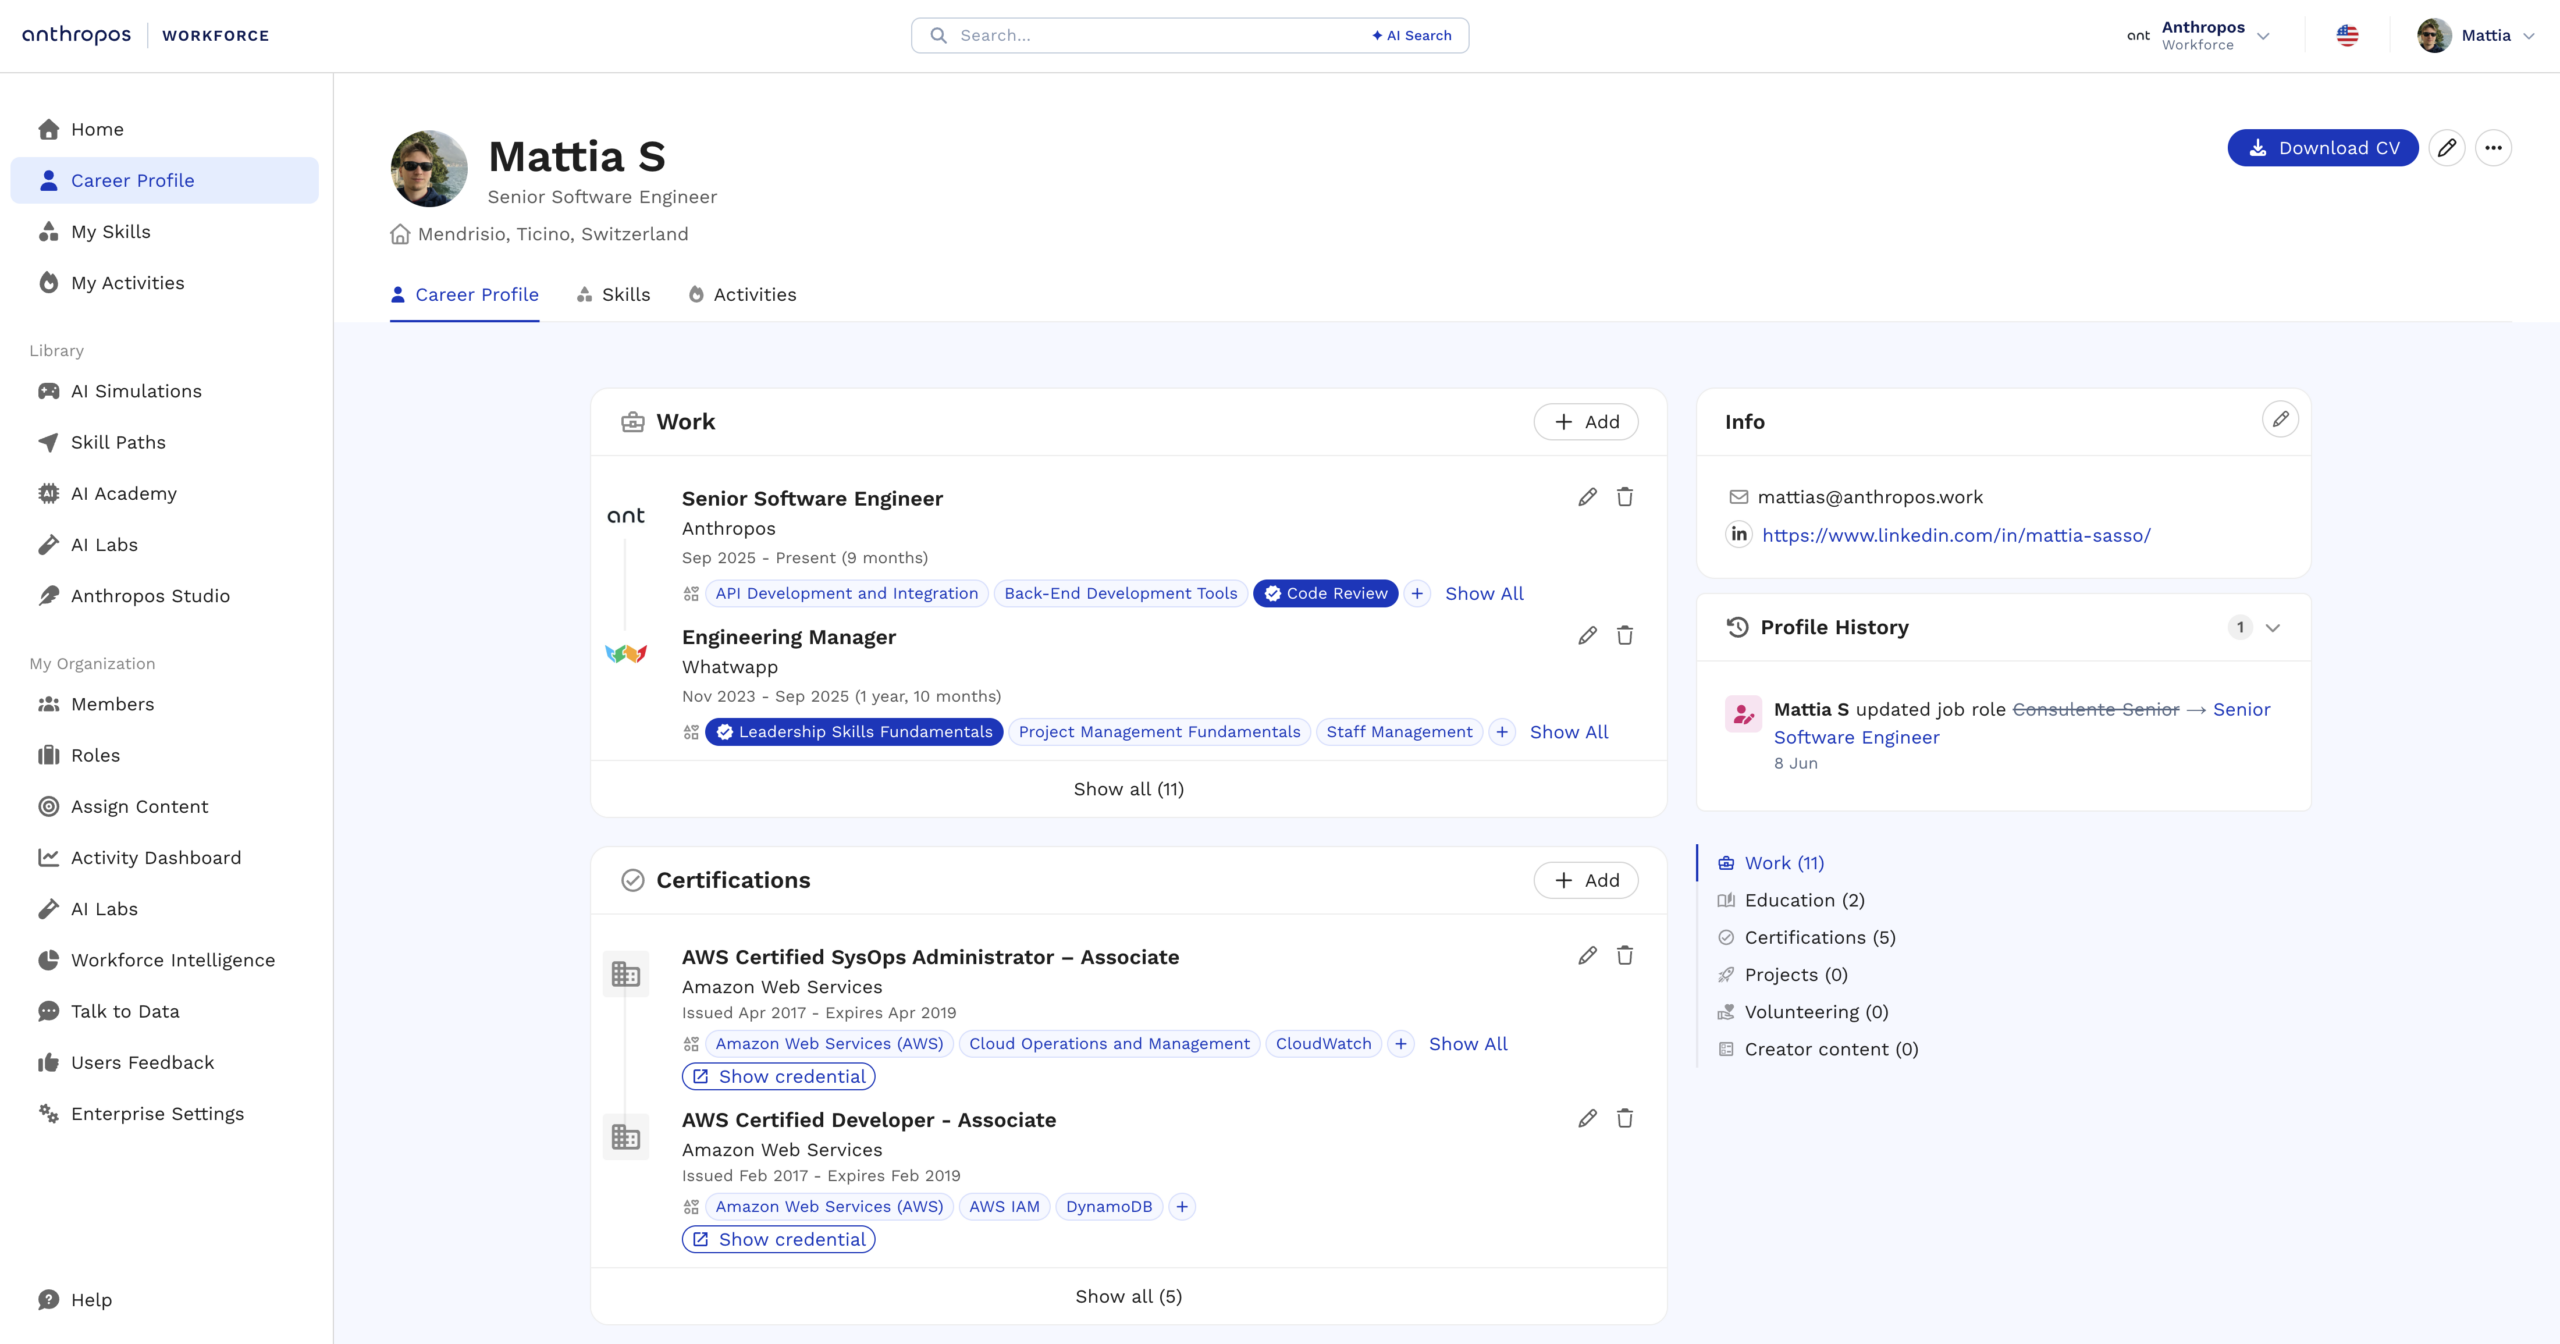This screenshot has width=2560, height=1344.
Task: Collapse the Profile History section chevron
Action: coord(2273,628)
